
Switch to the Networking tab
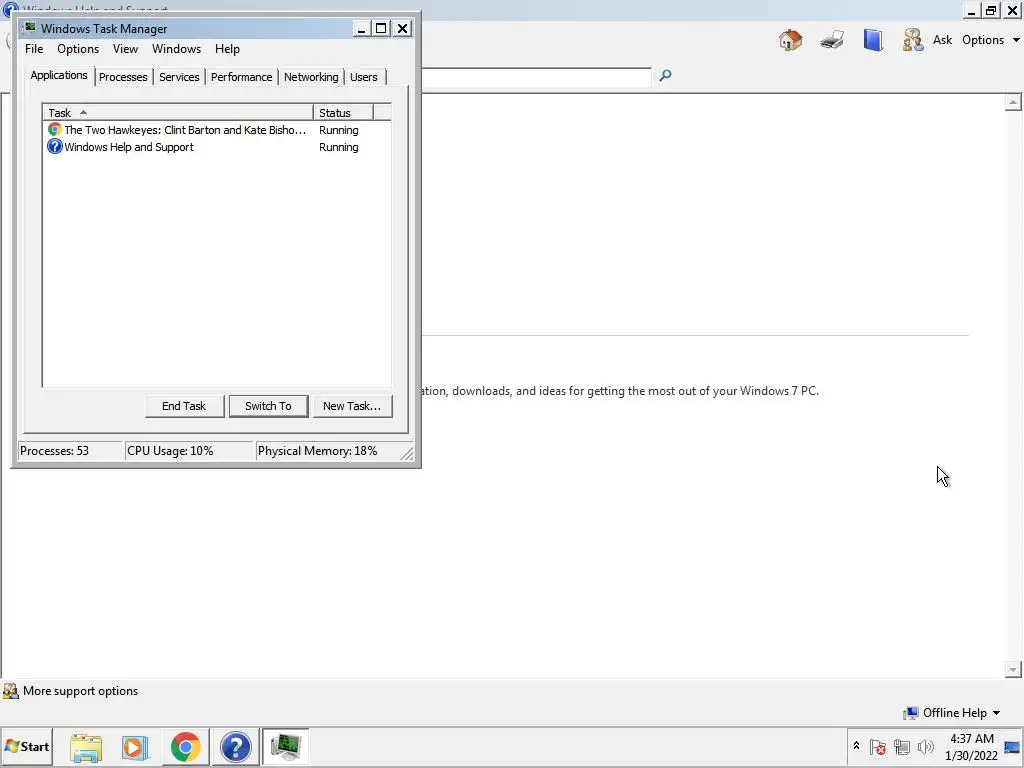coord(311,77)
